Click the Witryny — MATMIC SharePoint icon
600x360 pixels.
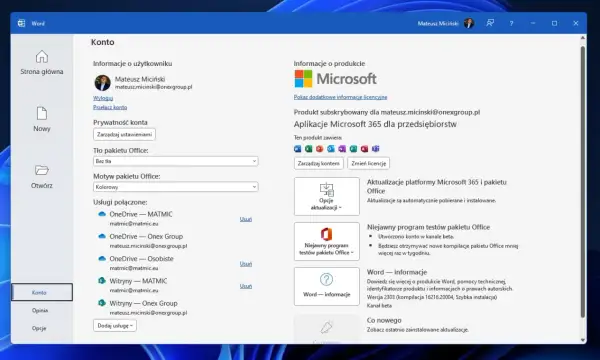[x=102, y=281]
